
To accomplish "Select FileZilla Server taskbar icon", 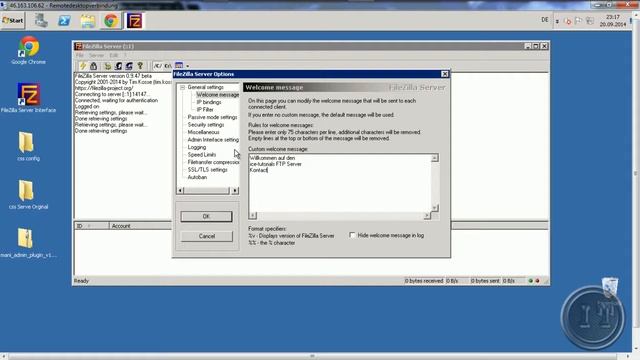I will (134, 20).
